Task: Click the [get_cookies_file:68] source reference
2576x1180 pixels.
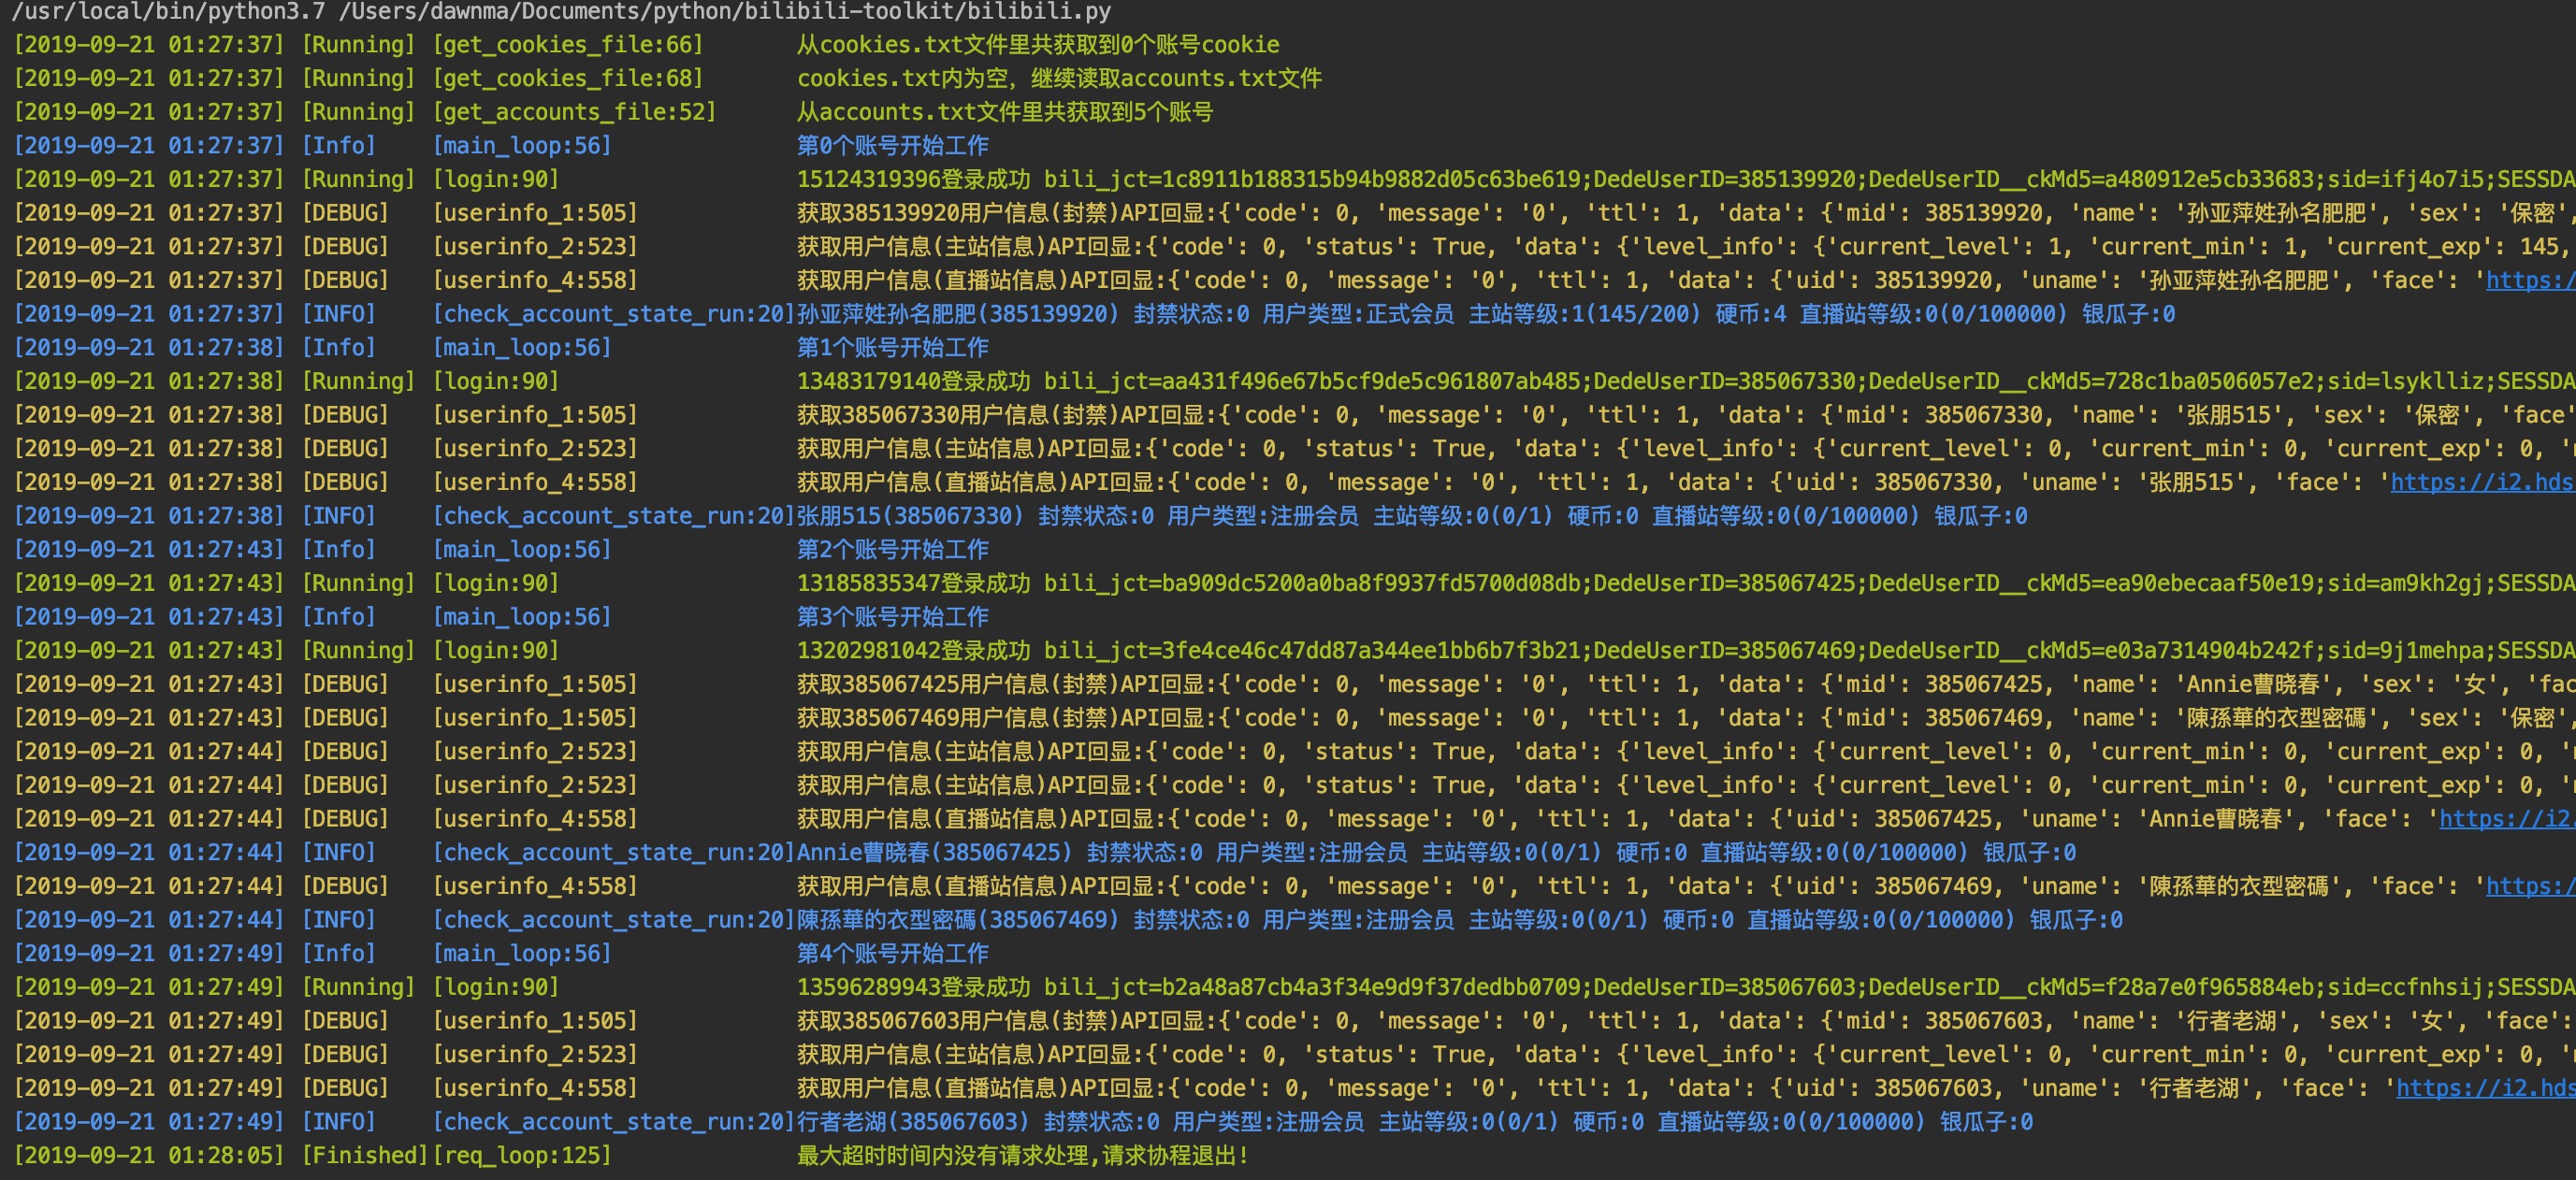Action: pyautogui.click(x=568, y=79)
